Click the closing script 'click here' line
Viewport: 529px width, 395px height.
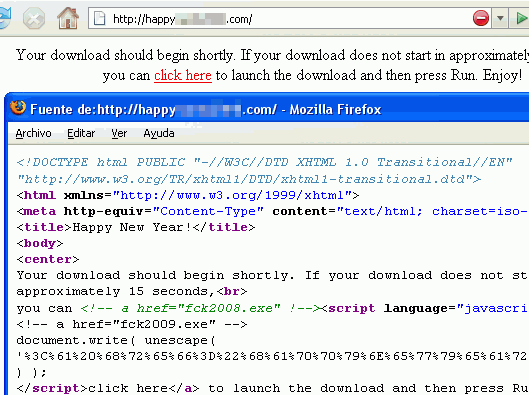(x=273, y=389)
